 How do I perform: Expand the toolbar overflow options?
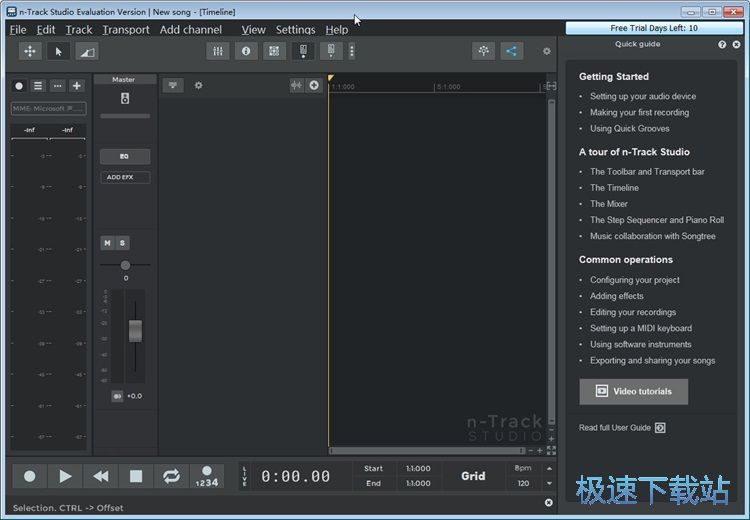pos(352,51)
